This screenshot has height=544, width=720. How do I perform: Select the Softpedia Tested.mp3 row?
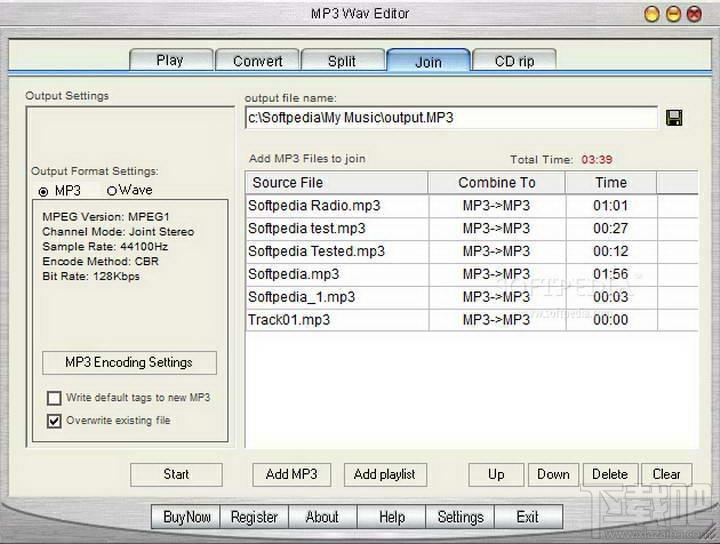(x=472, y=252)
